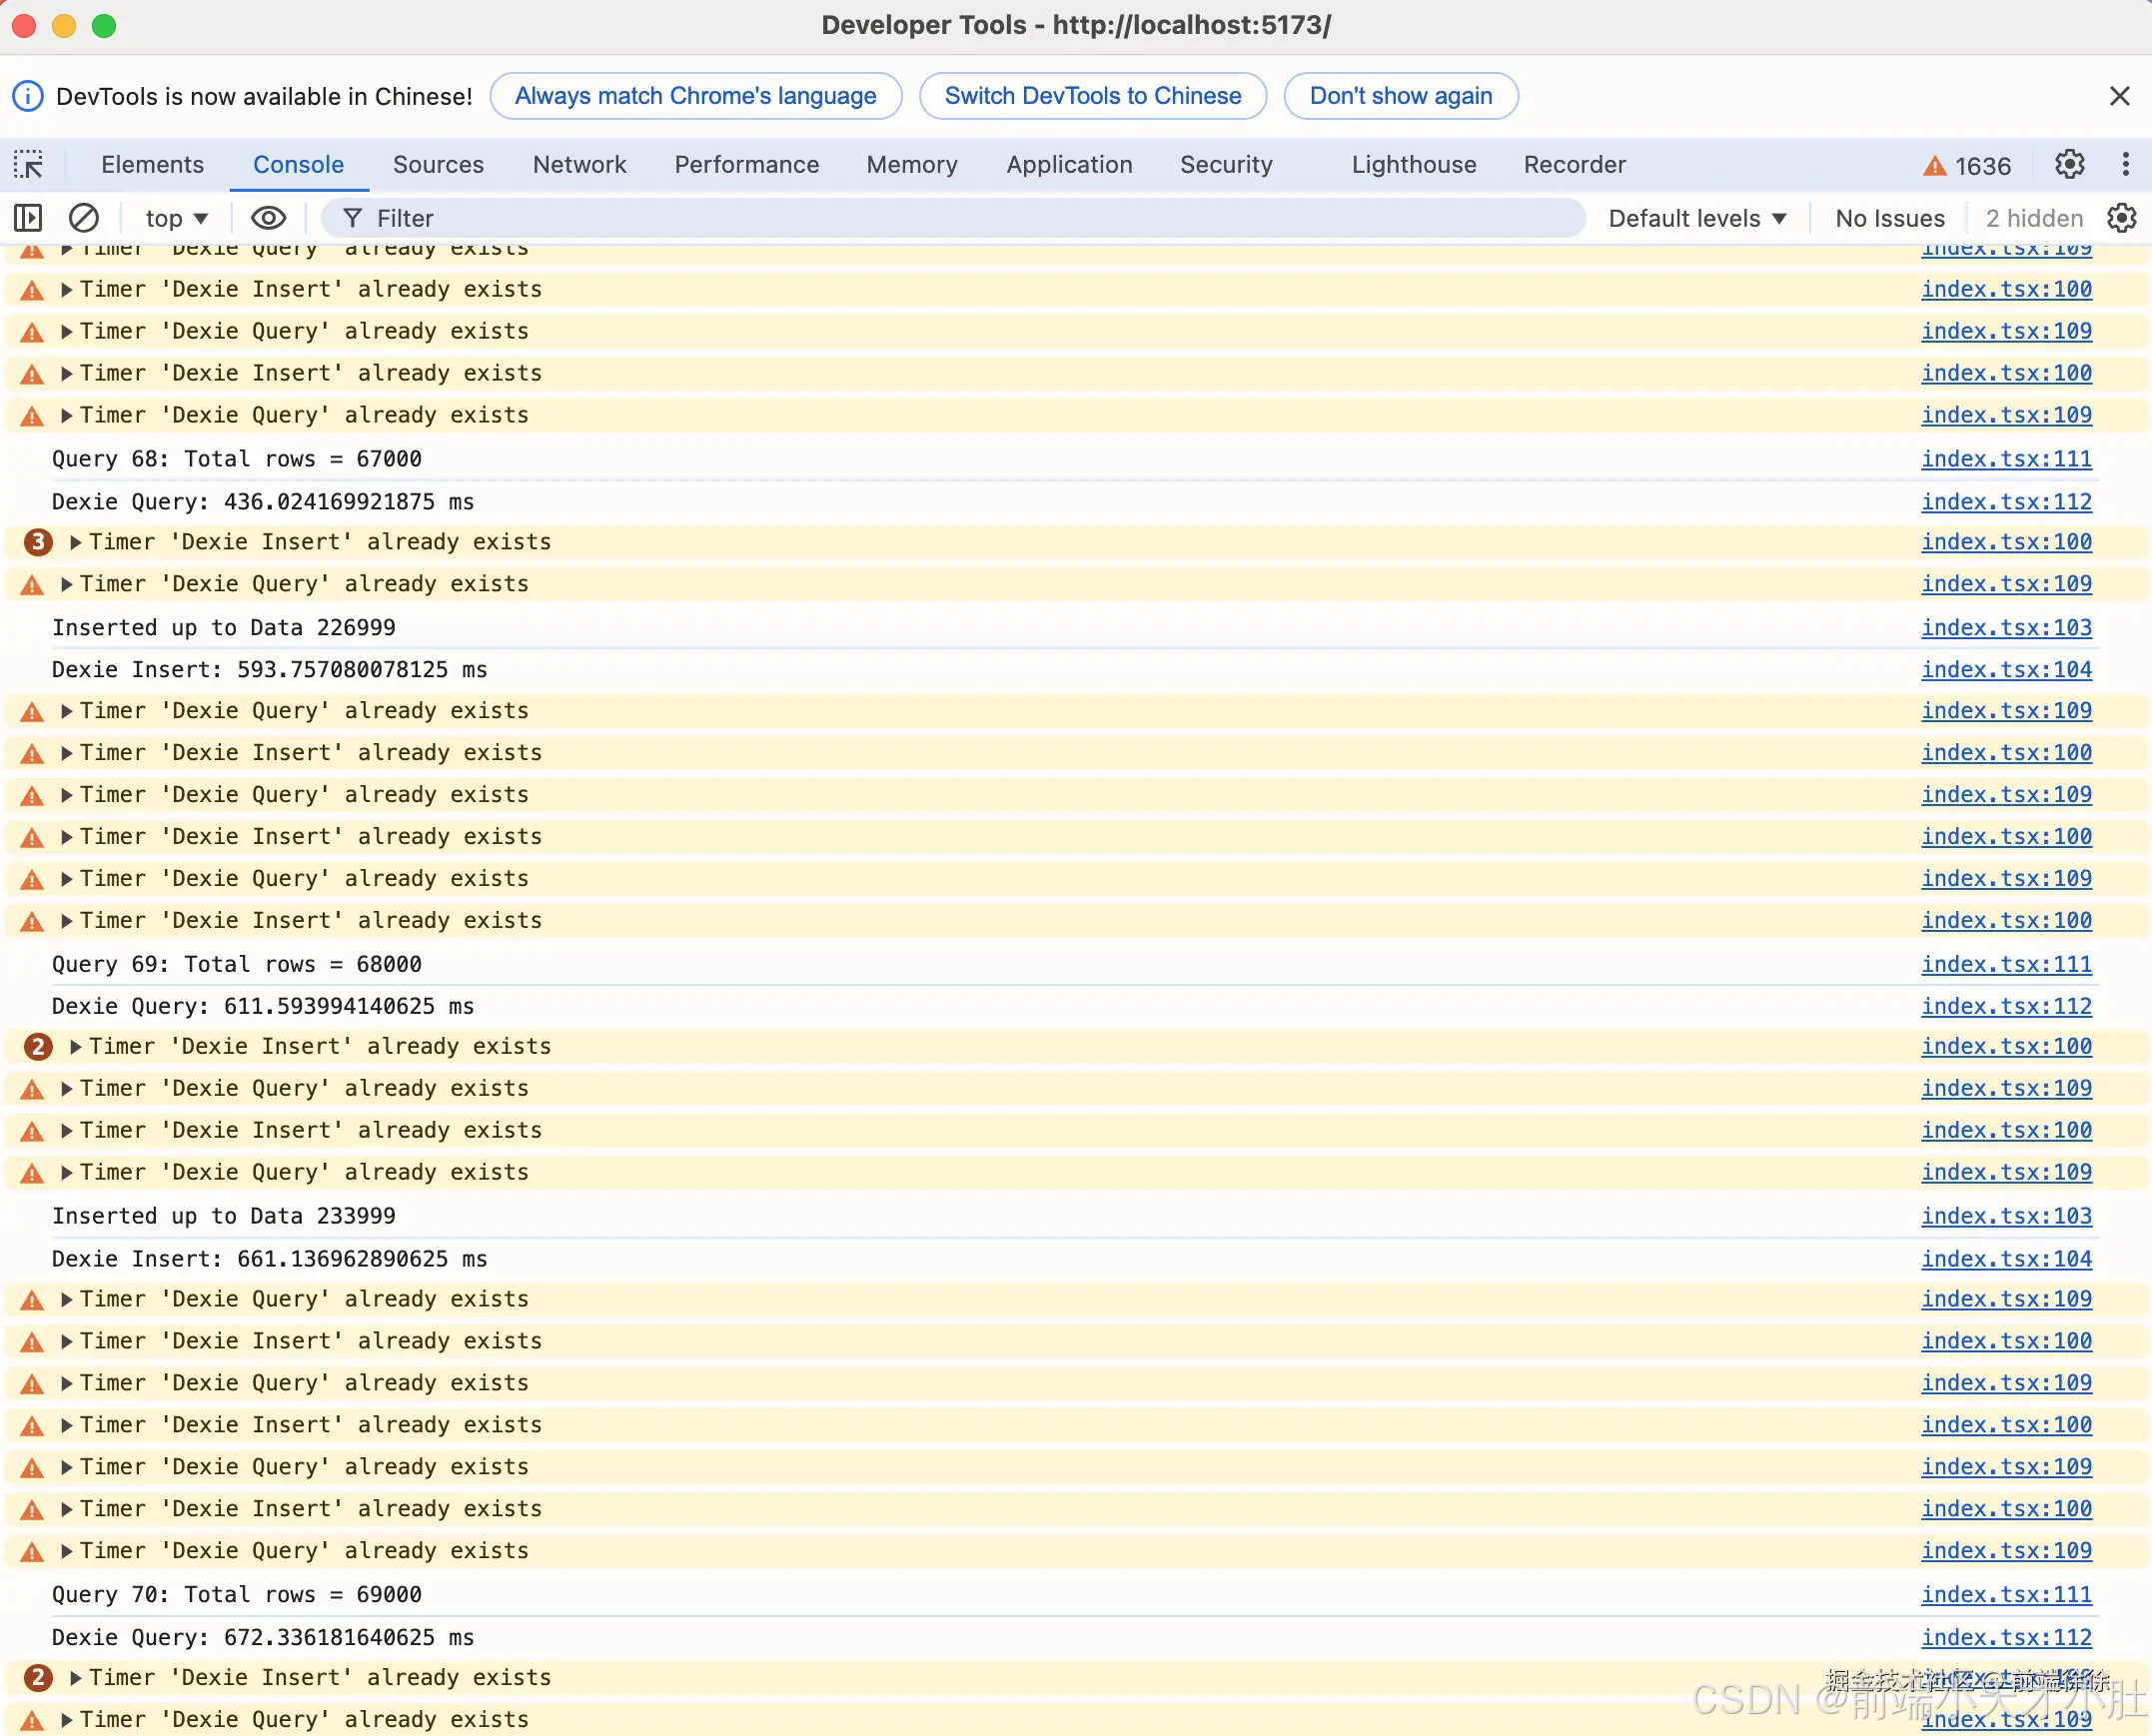The width and height of the screenshot is (2152, 1736).
Task: Open index.tsx:112 link for 436.02 ms
Action: tap(2006, 502)
